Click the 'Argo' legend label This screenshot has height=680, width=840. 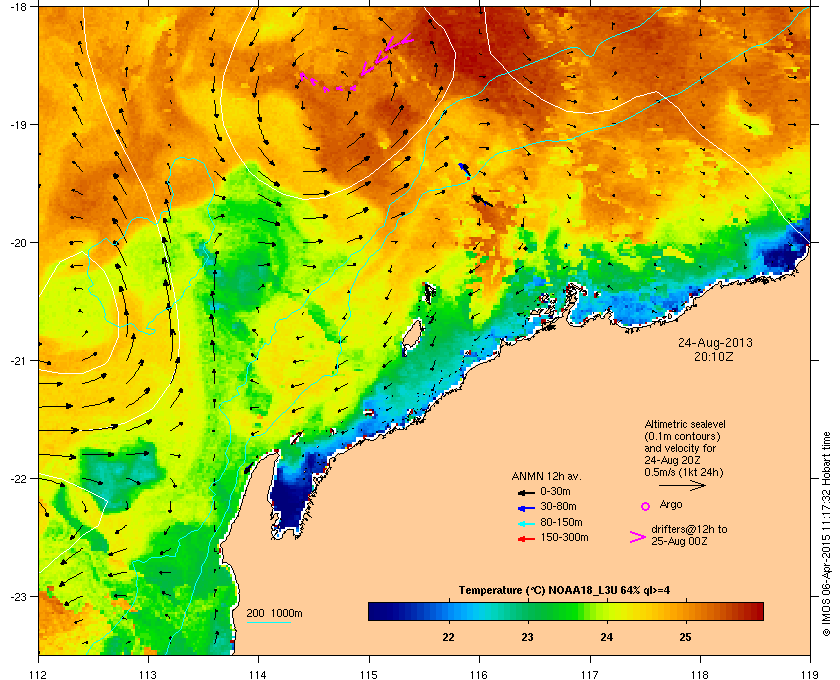pos(671,505)
